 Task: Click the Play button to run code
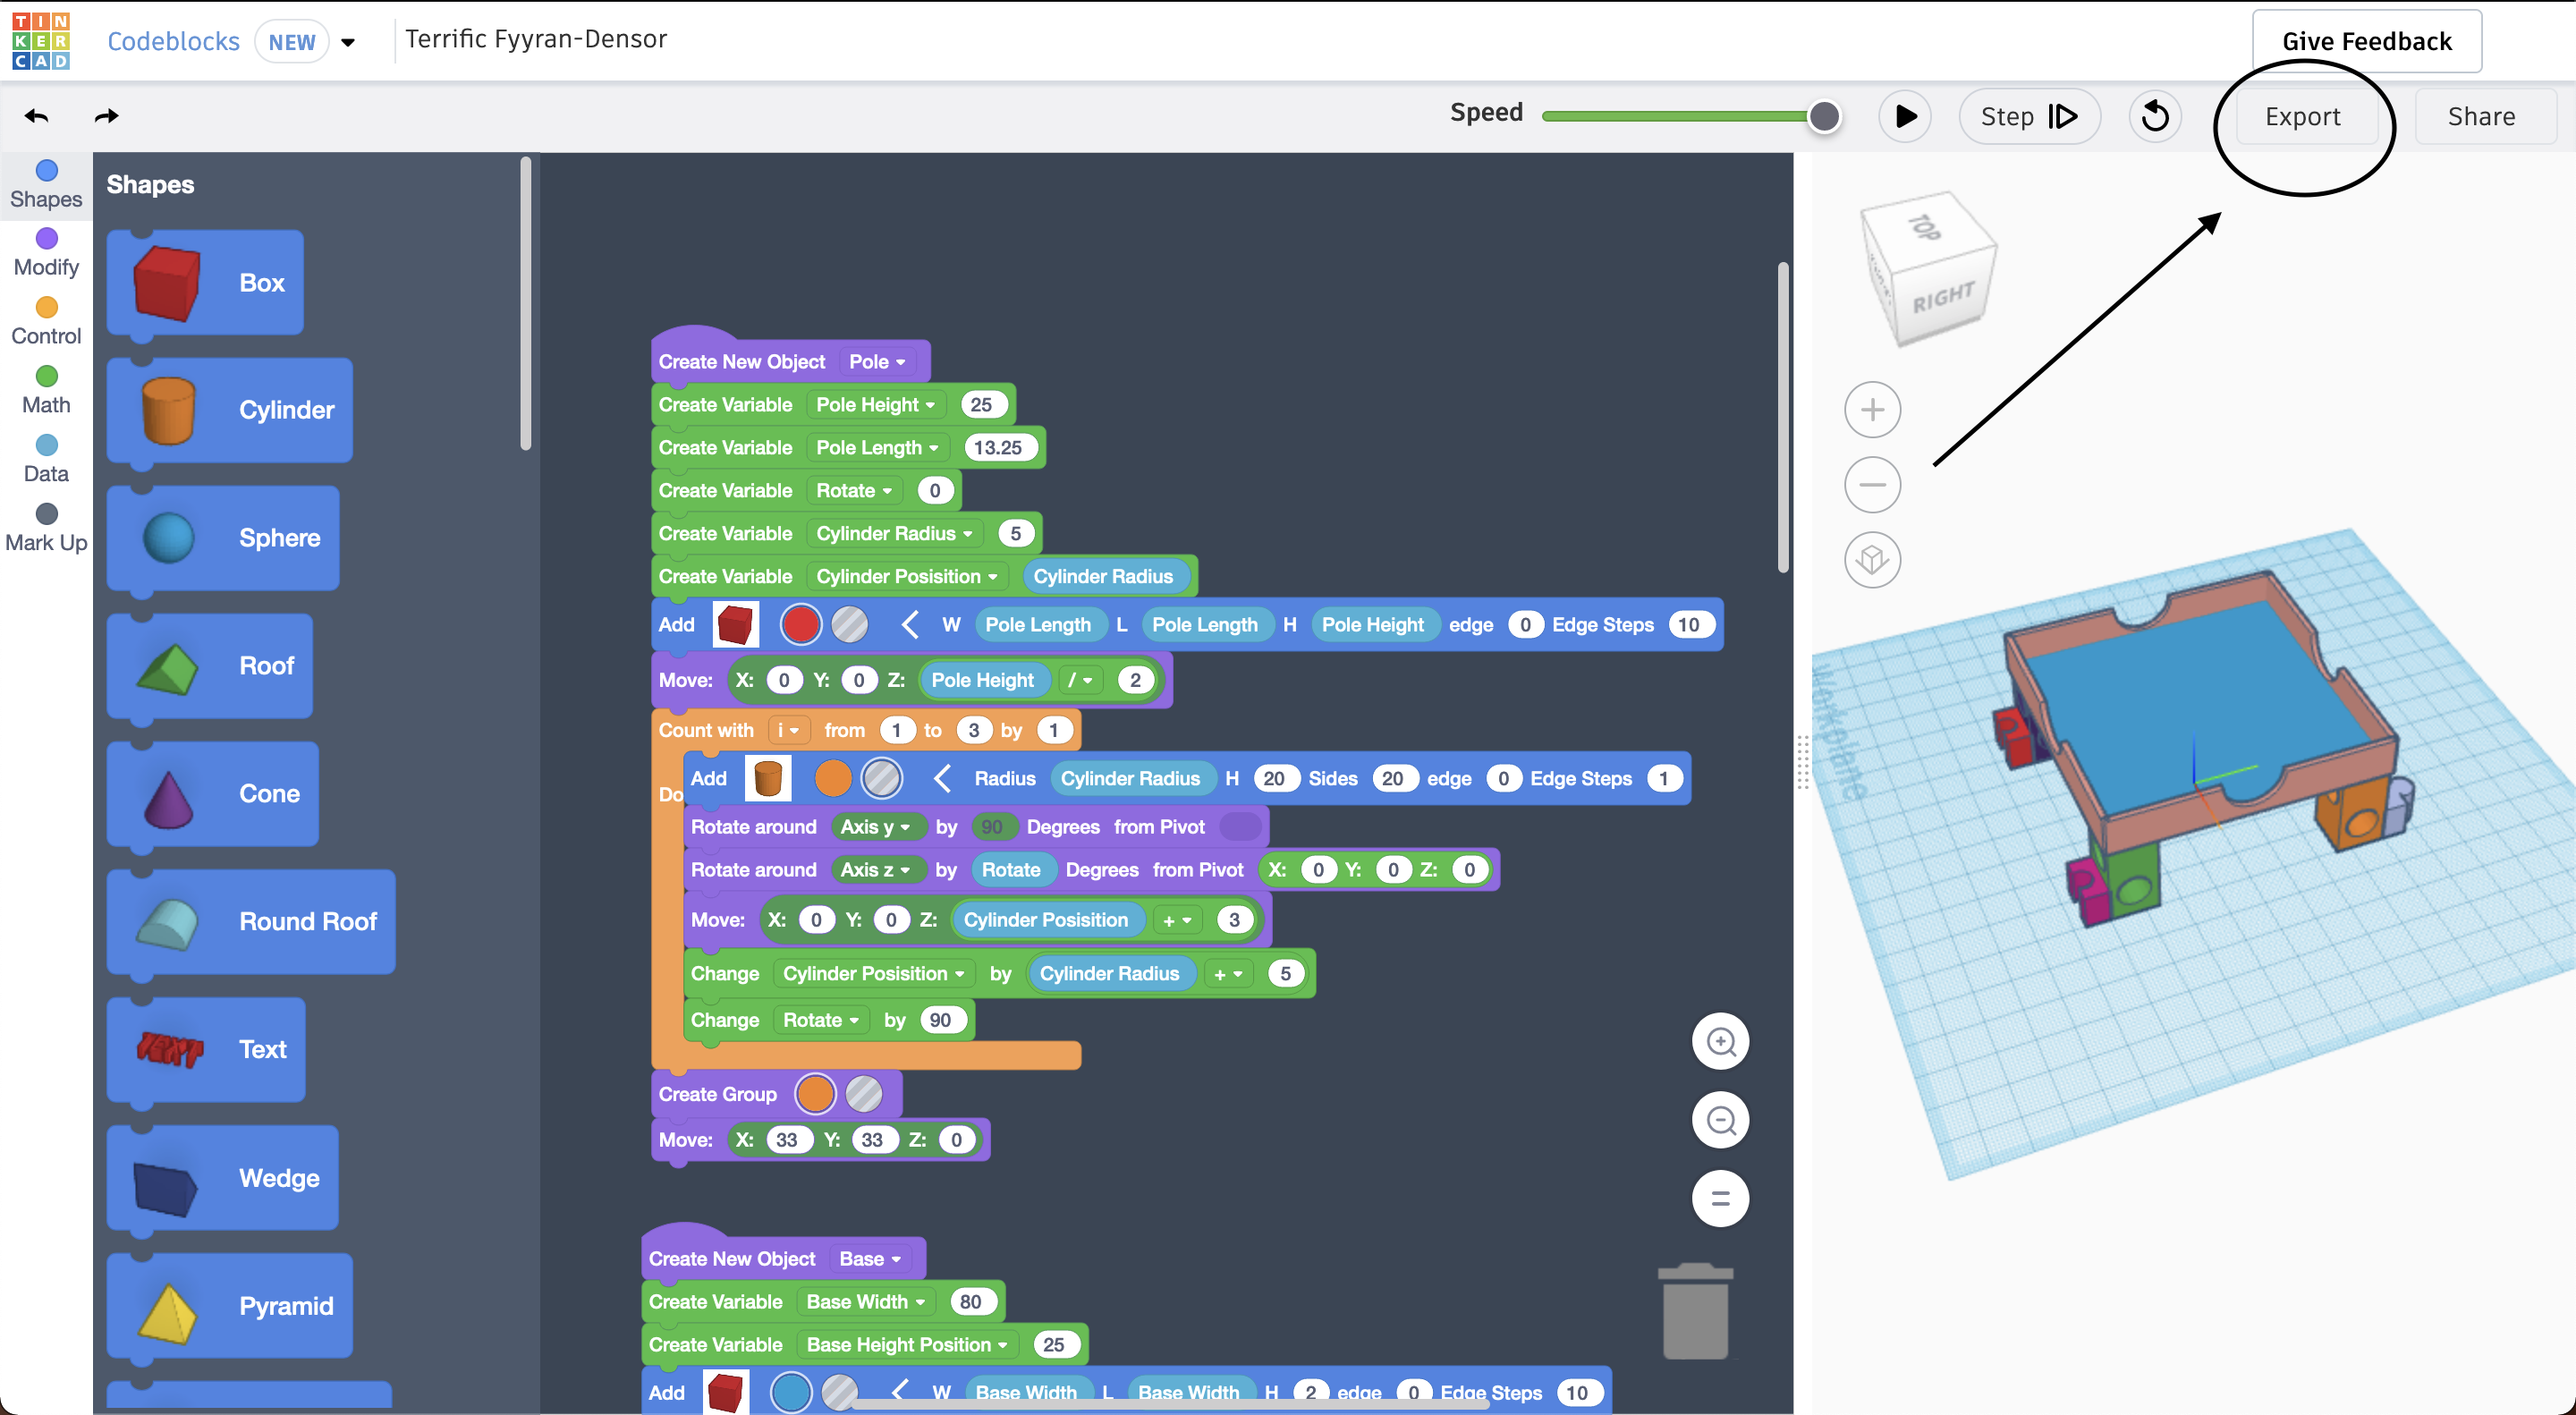pyautogui.click(x=1905, y=116)
